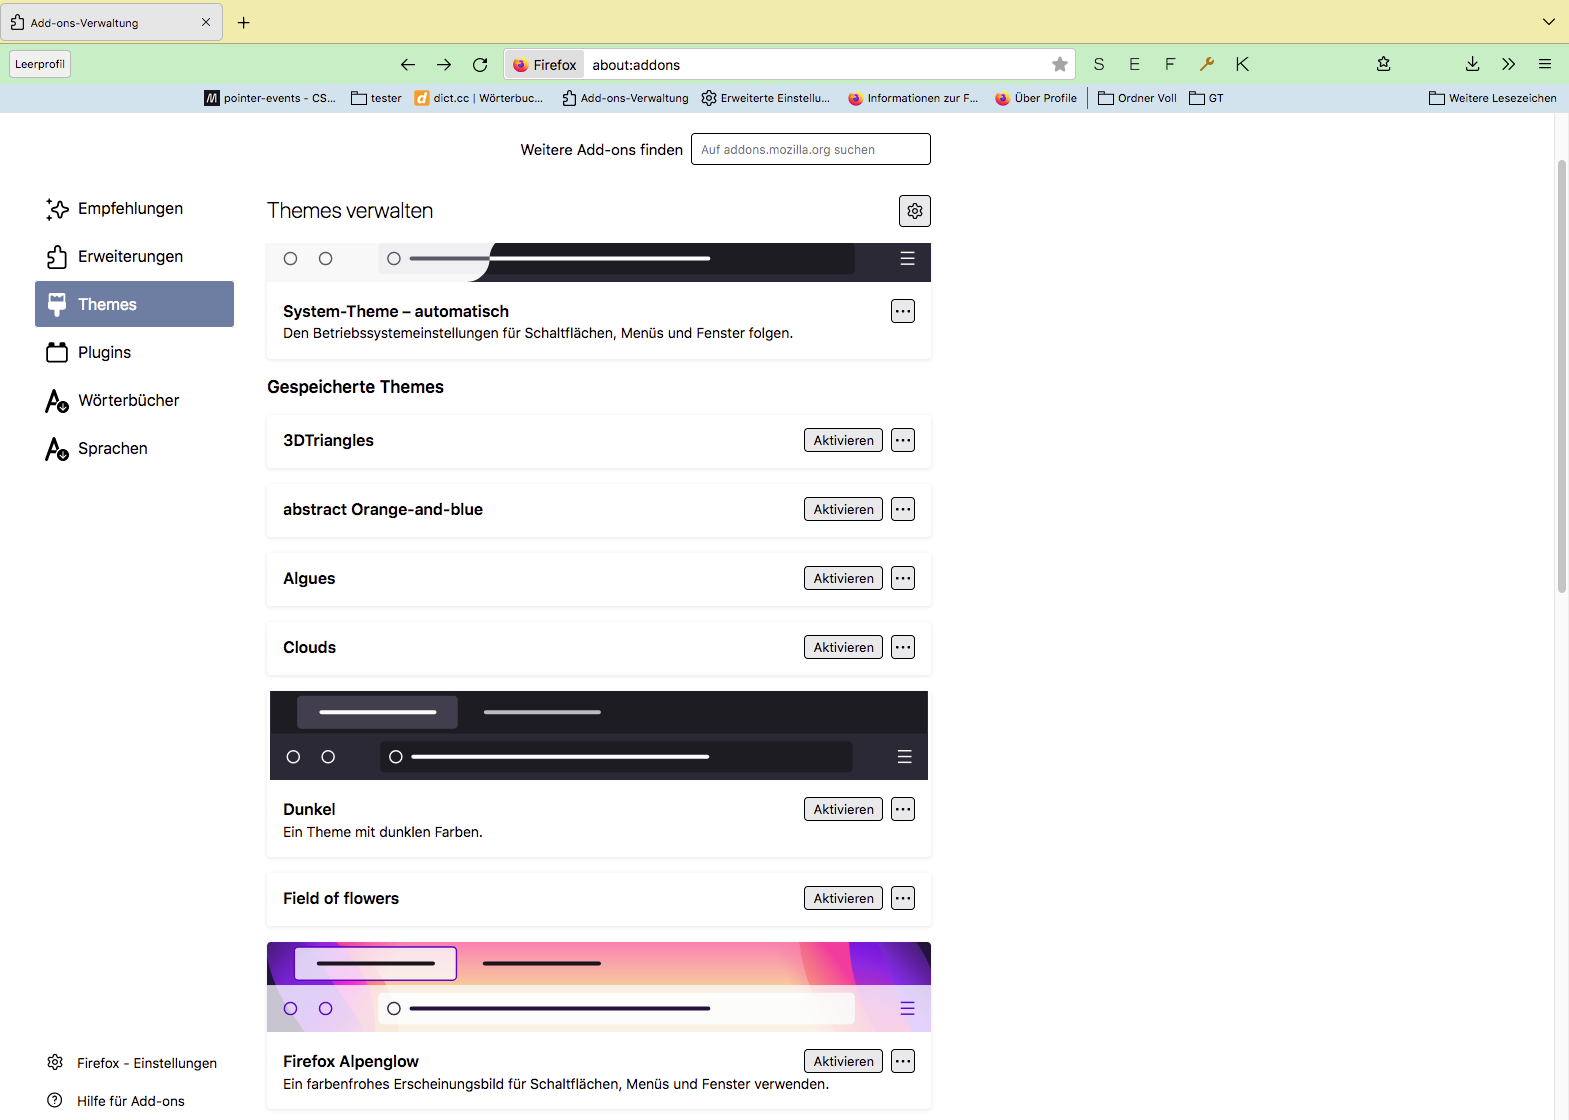Image resolution: width=1569 pixels, height=1120 pixels.
Task: Select the Themes category
Action: pyautogui.click(x=134, y=304)
